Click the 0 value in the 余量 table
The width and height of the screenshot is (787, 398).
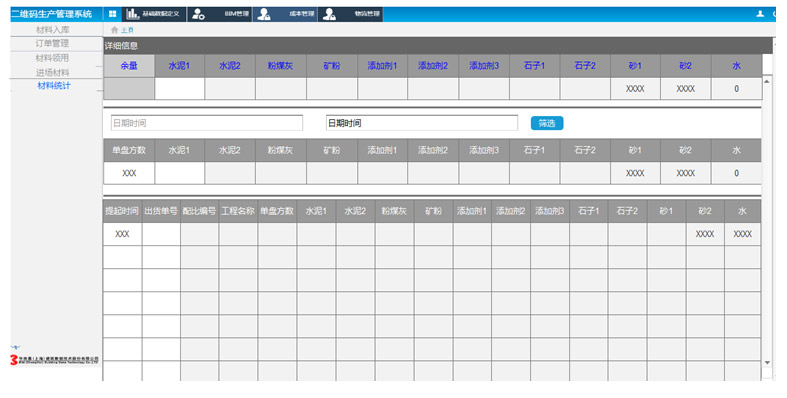pyautogui.click(x=736, y=89)
